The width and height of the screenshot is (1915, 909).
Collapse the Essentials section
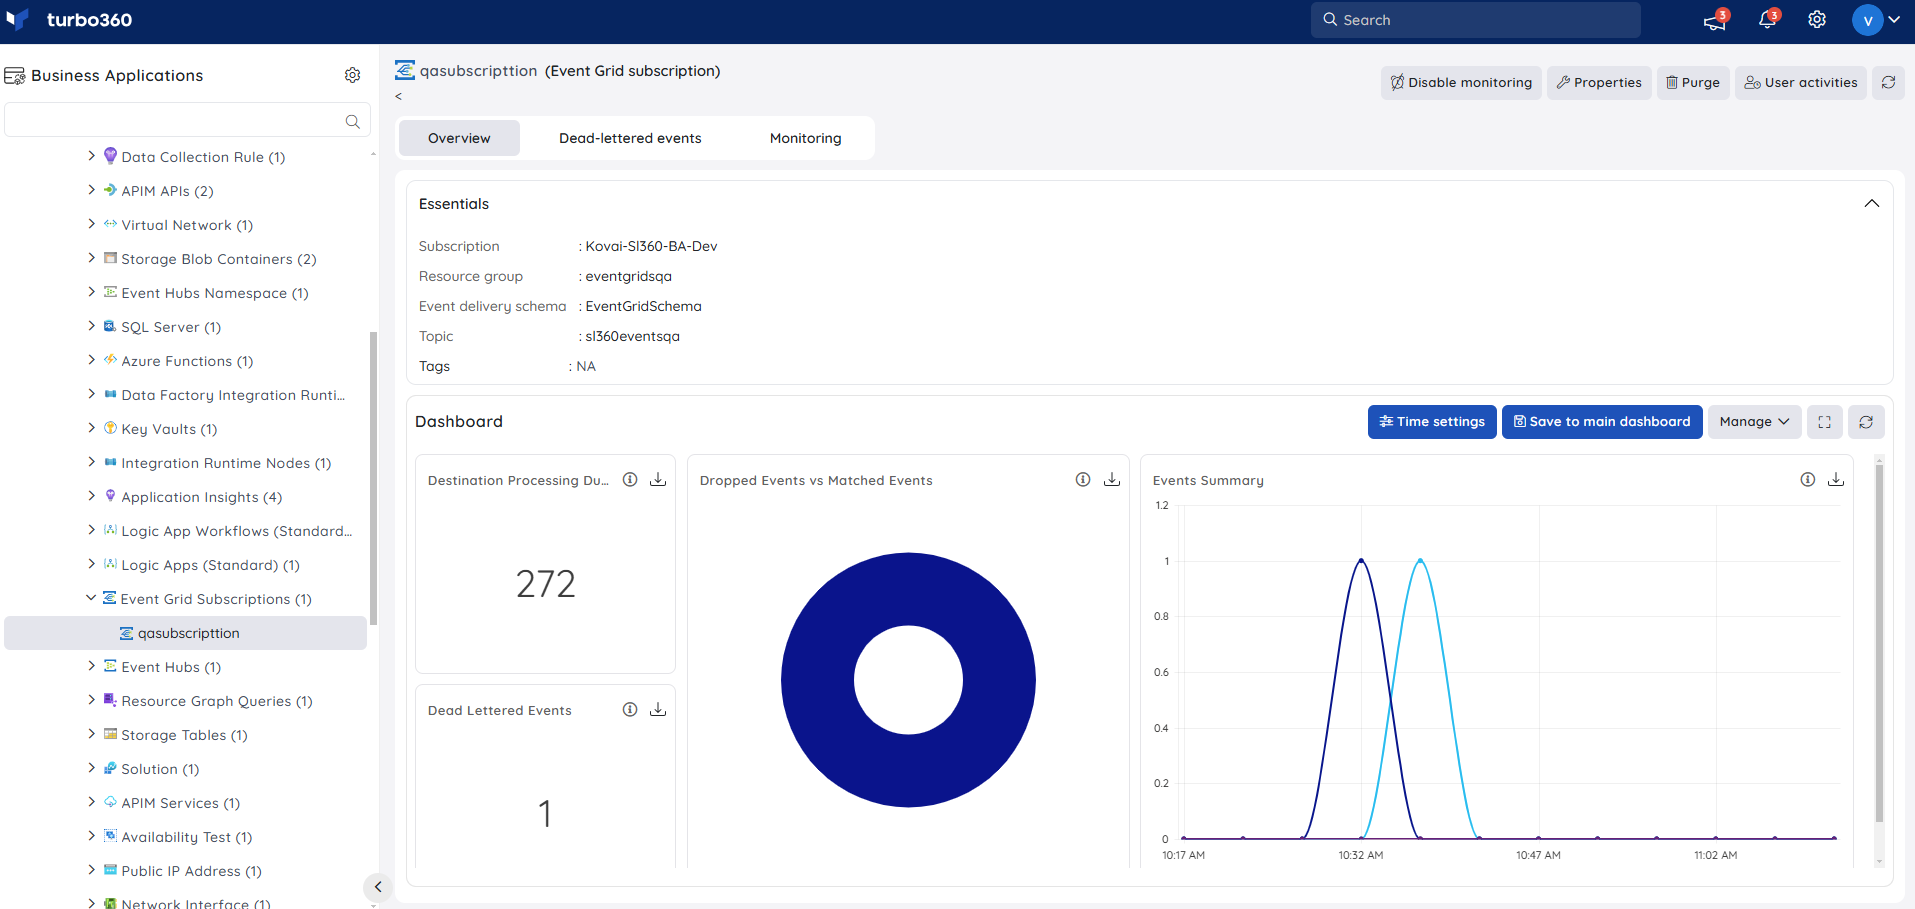(1872, 204)
